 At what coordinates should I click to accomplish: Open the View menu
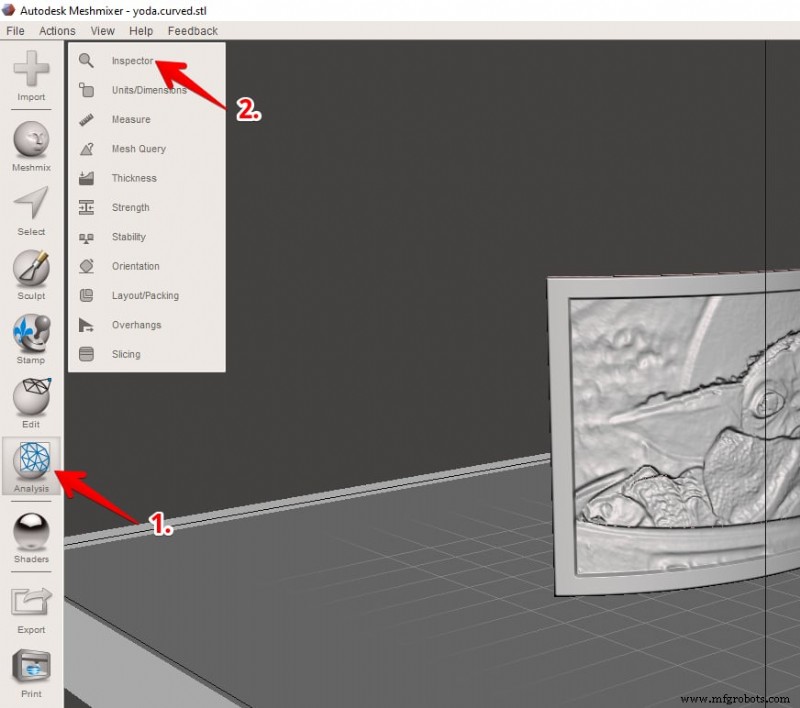(x=103, y=31)
